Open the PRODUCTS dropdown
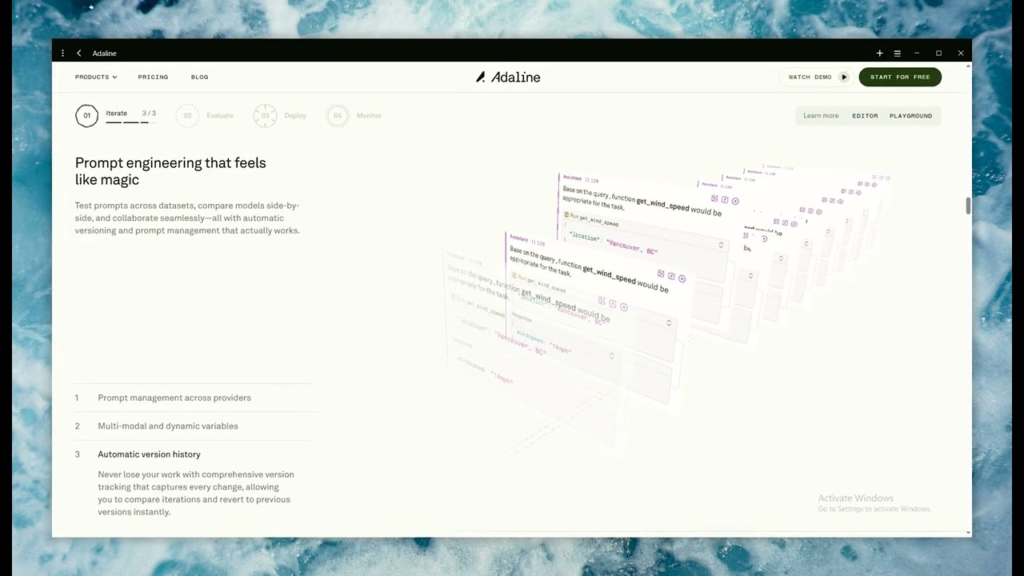 (95, 76)
